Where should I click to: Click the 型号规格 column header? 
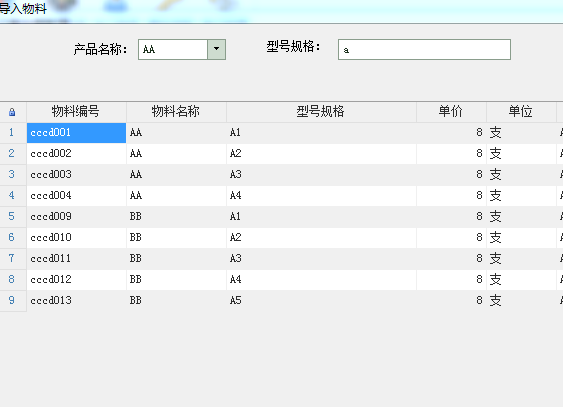click(321, 112)
